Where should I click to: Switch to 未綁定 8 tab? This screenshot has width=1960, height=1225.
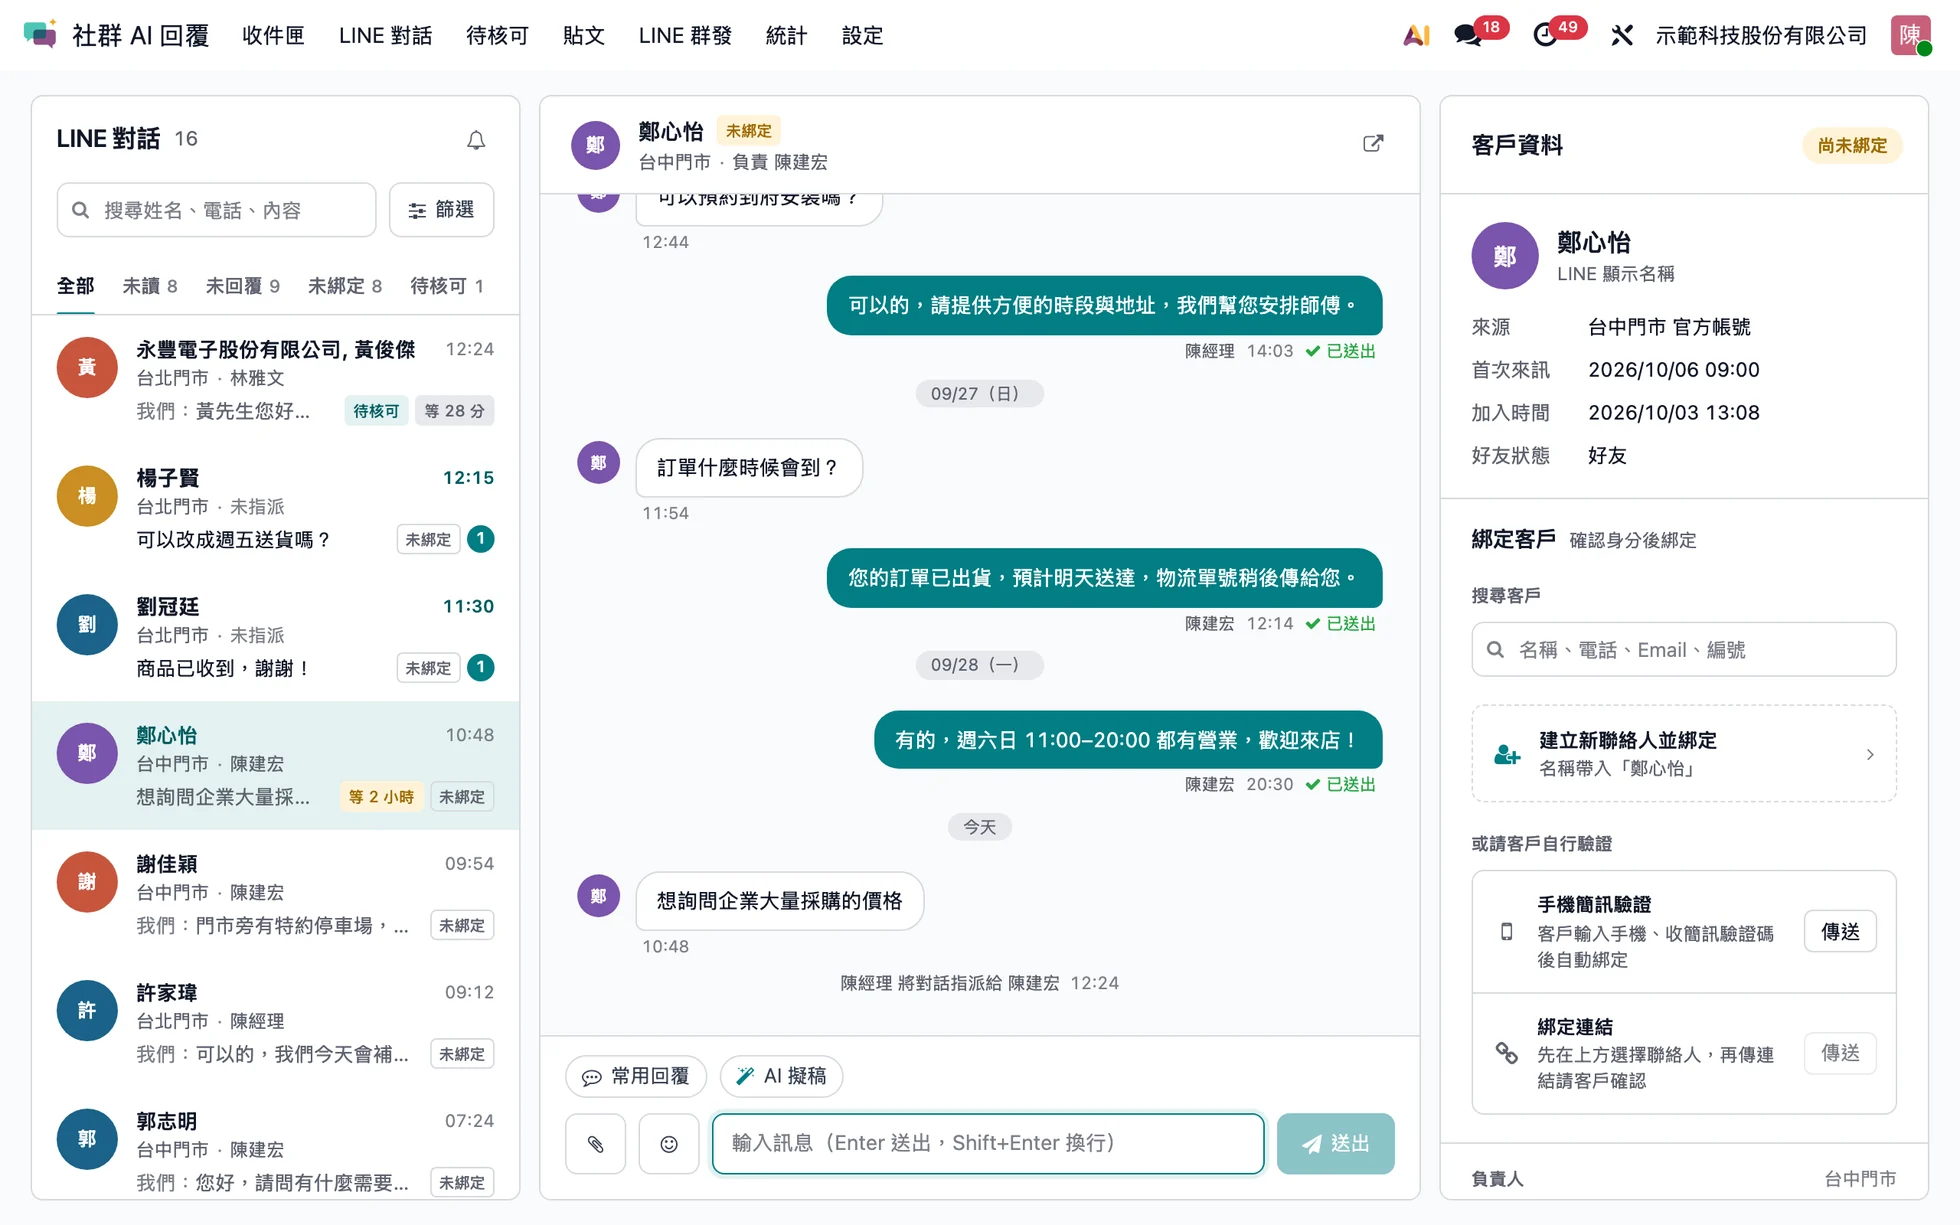345,286
